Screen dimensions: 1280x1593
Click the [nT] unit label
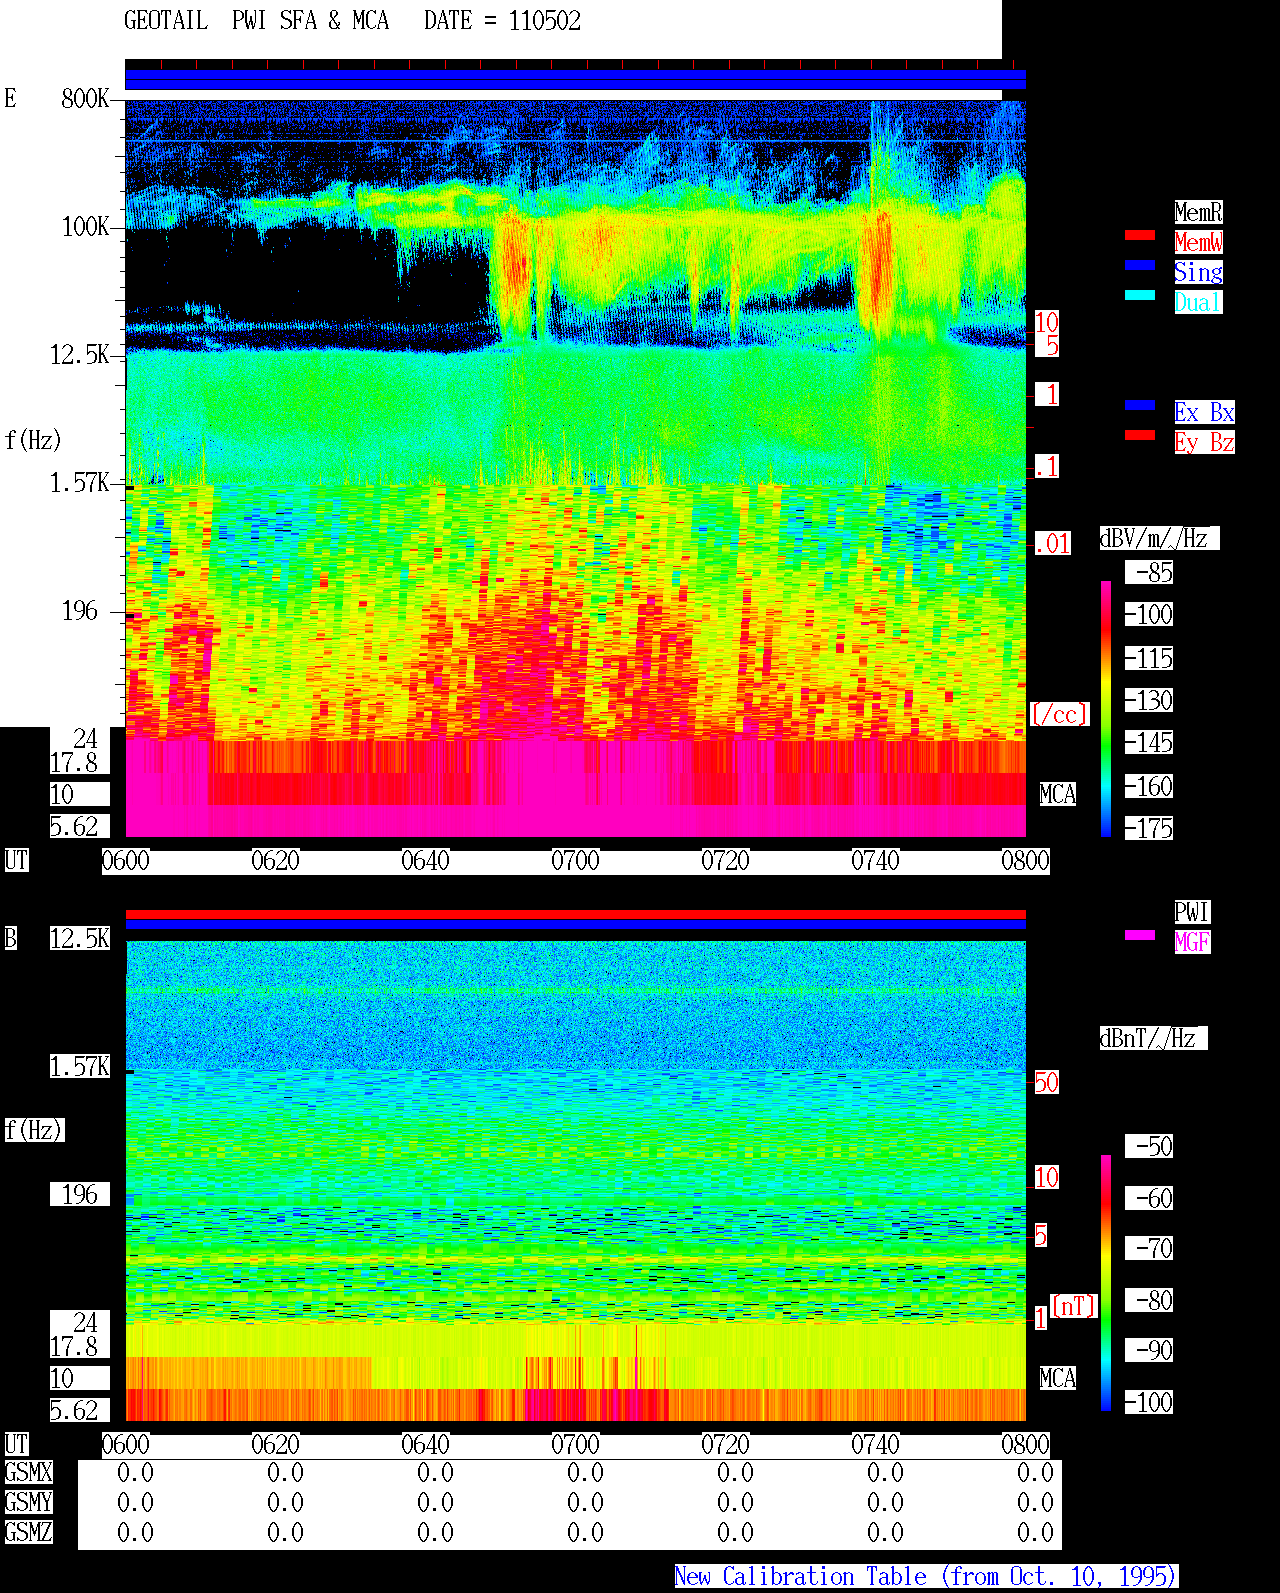[x=1074, y=1306]
